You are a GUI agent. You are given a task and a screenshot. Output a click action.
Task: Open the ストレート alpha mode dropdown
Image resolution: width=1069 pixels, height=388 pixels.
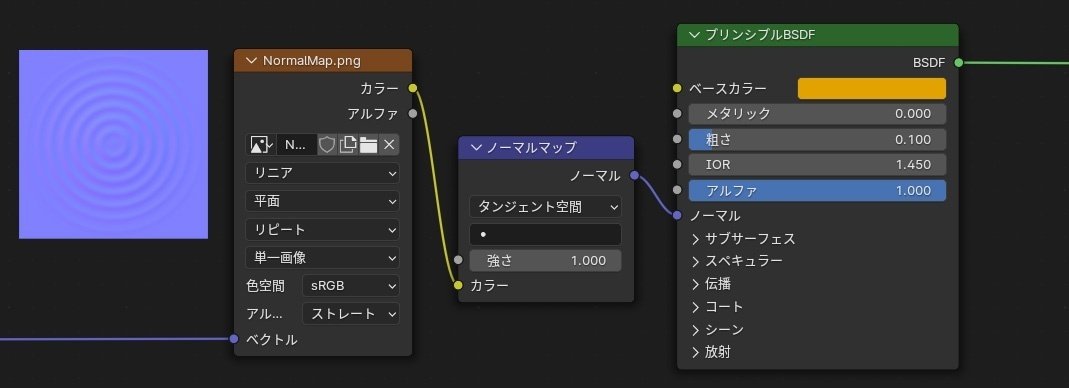pyautogui.click(x=351, y=314)
